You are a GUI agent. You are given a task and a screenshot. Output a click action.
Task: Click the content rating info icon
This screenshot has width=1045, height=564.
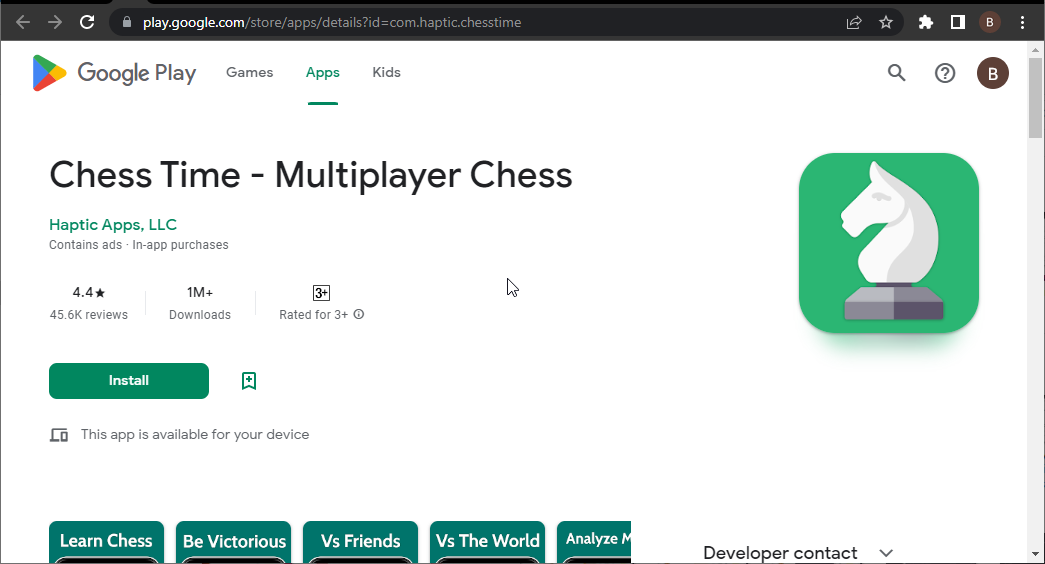[359, 314]
